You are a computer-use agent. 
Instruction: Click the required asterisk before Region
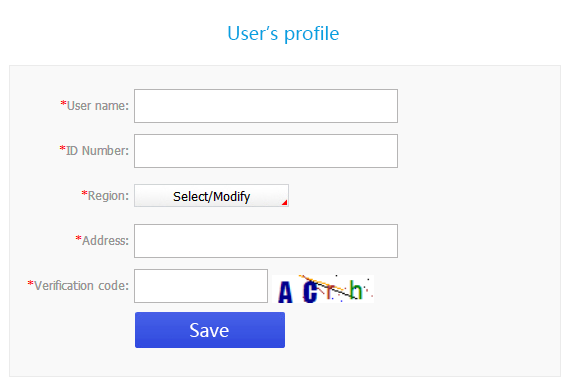pos(84,194)
